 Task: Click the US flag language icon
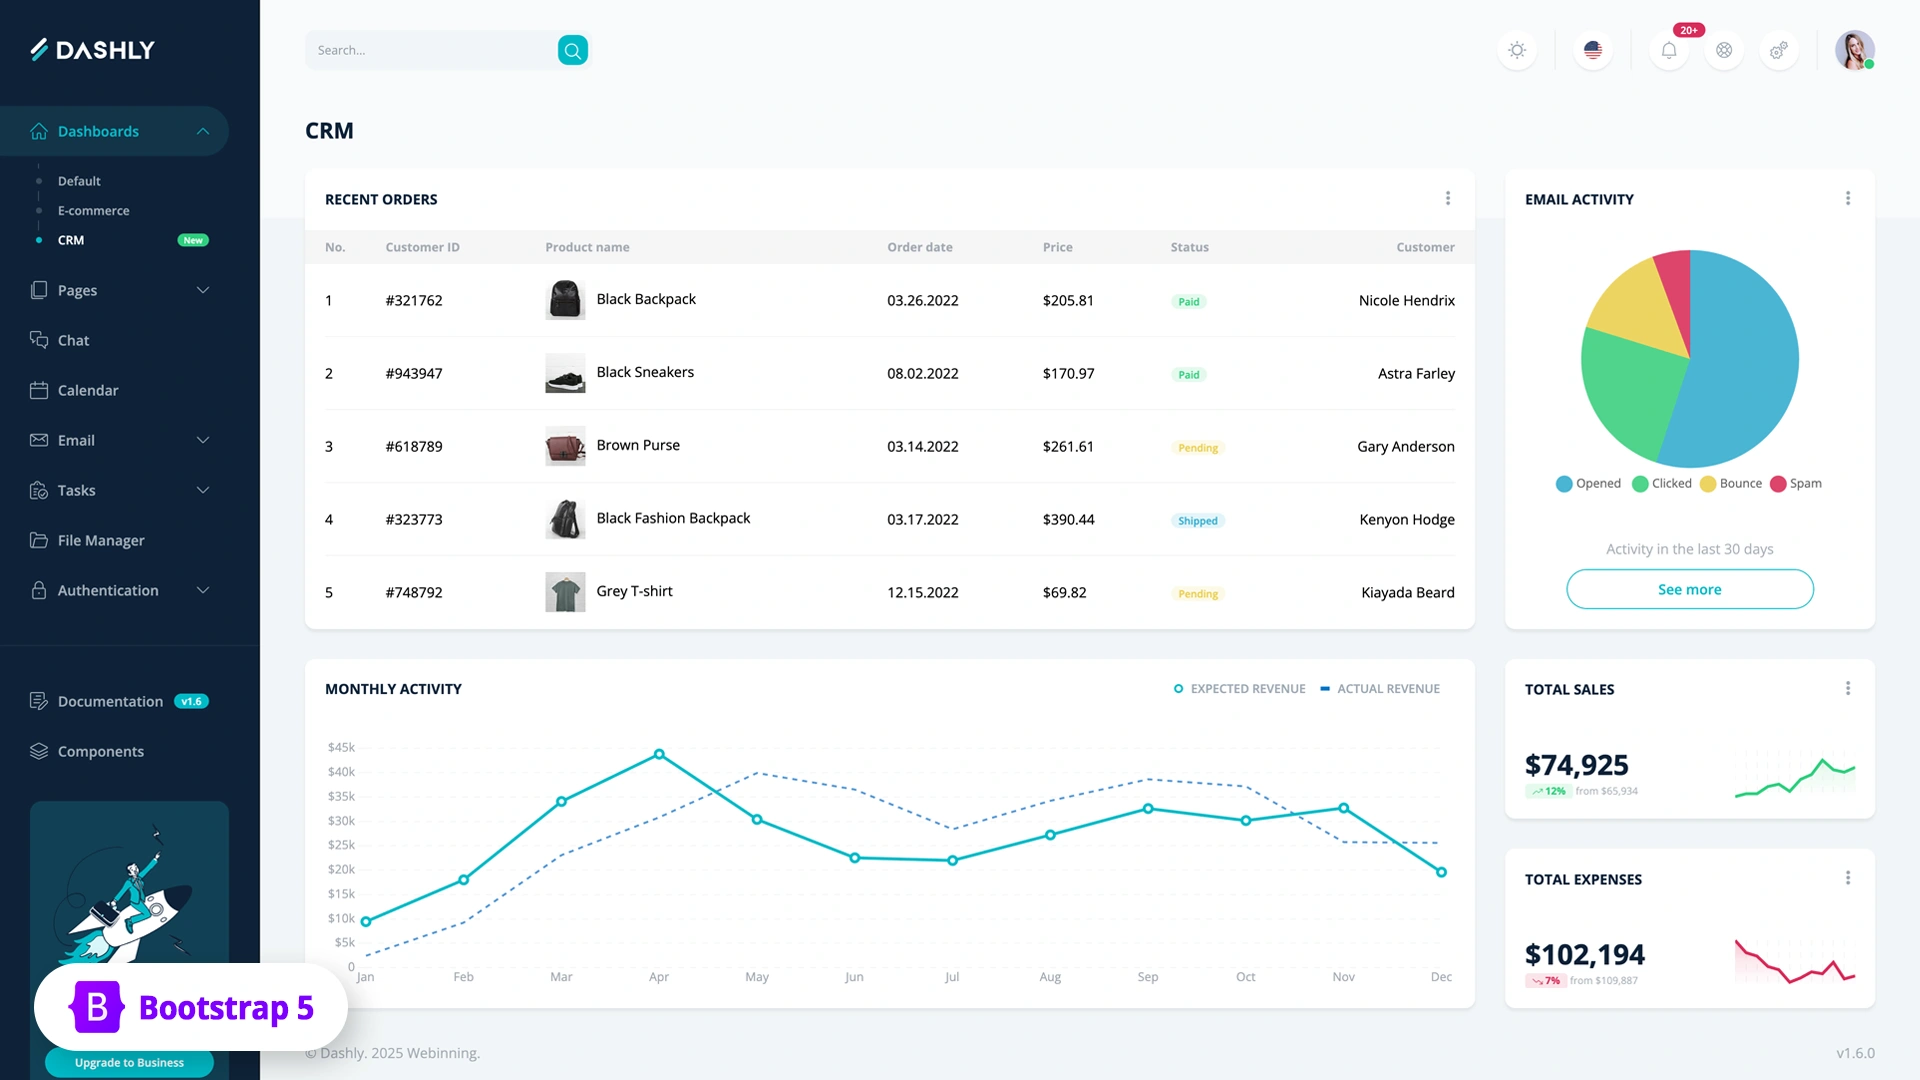tap(1592, 50)
